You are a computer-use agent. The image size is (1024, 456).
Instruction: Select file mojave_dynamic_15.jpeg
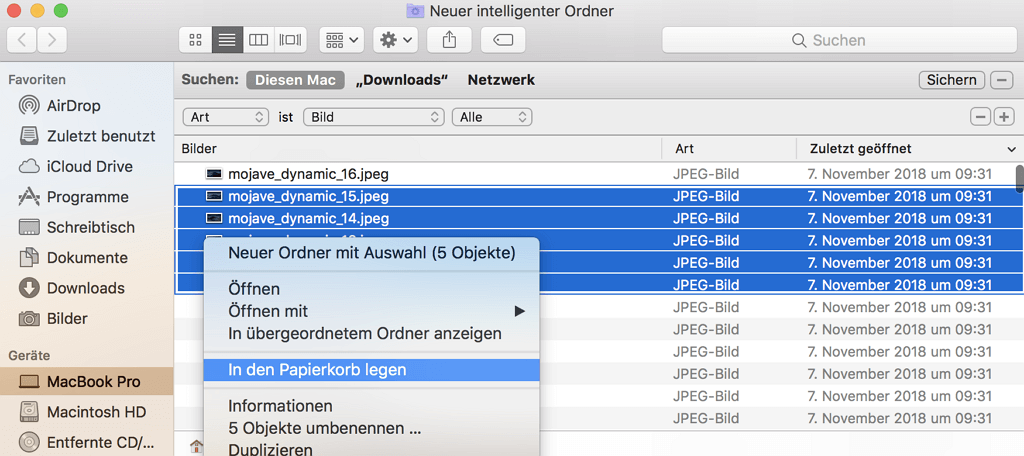pos(309,196)
